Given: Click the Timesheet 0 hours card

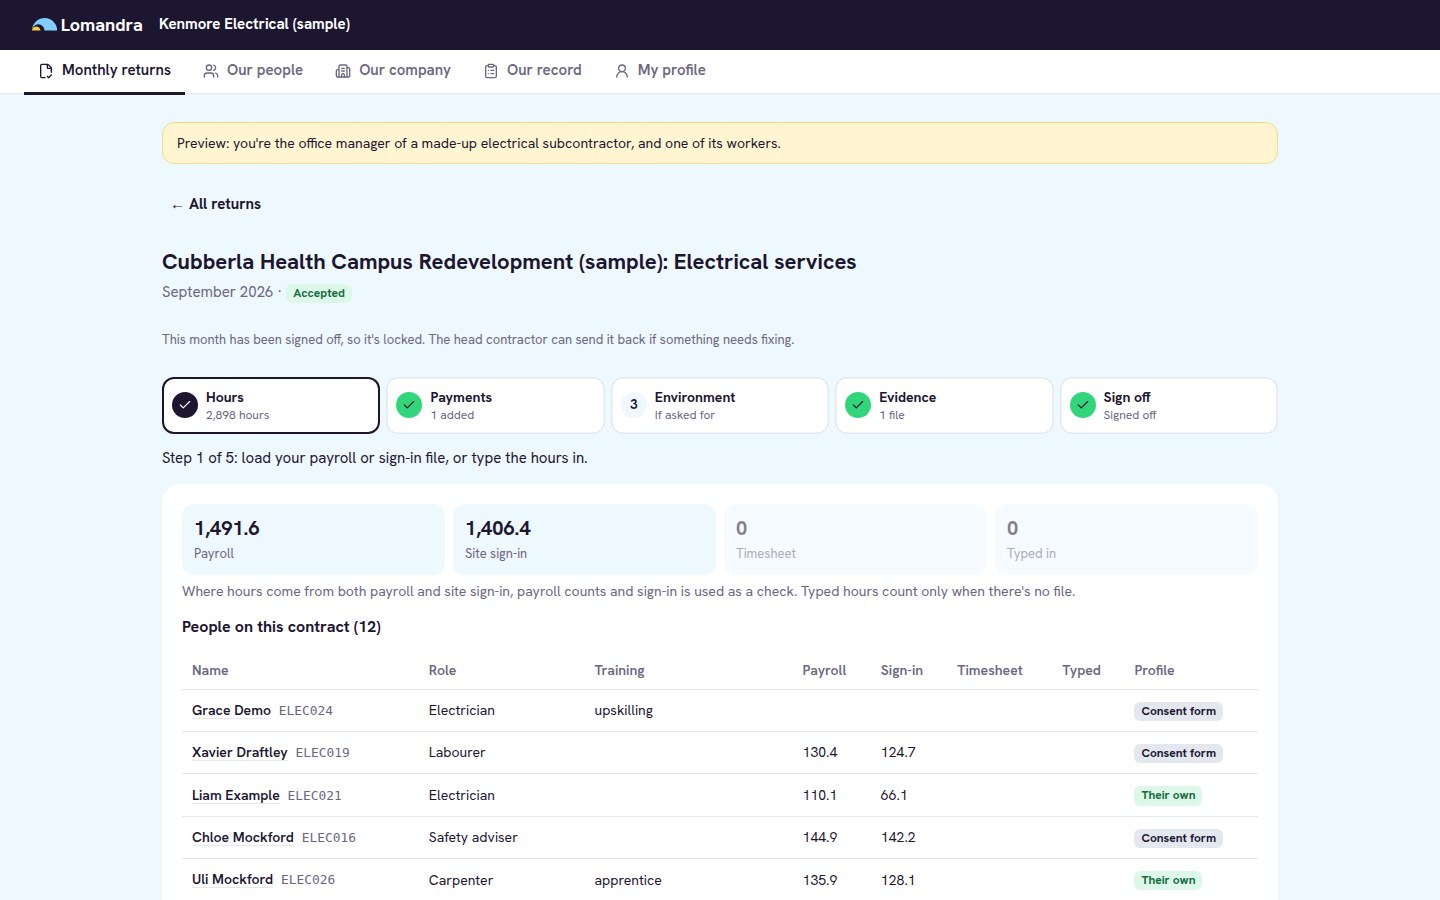Looking at the screenshot, I should coord(855,540).
